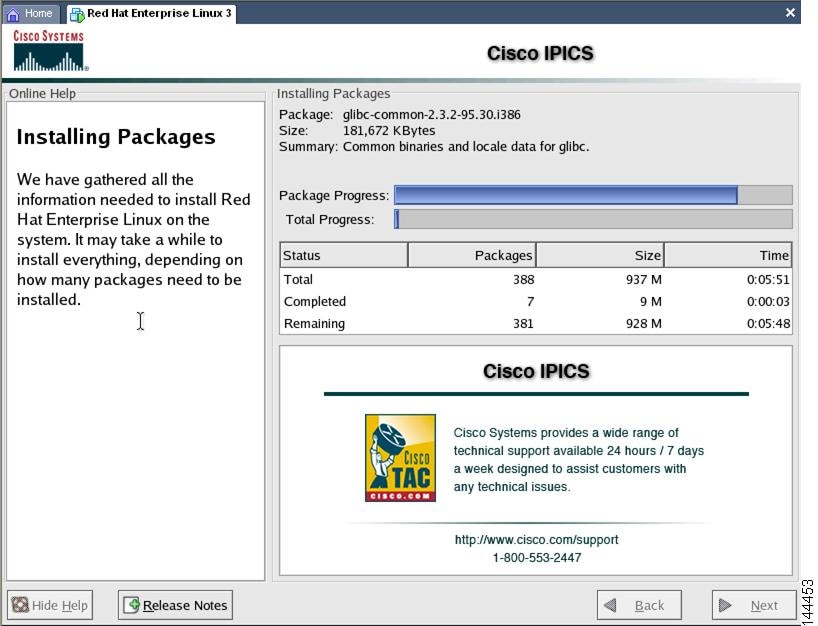Click the Cisco Systems logo
818x626 pixels.
tap(50, 50)
